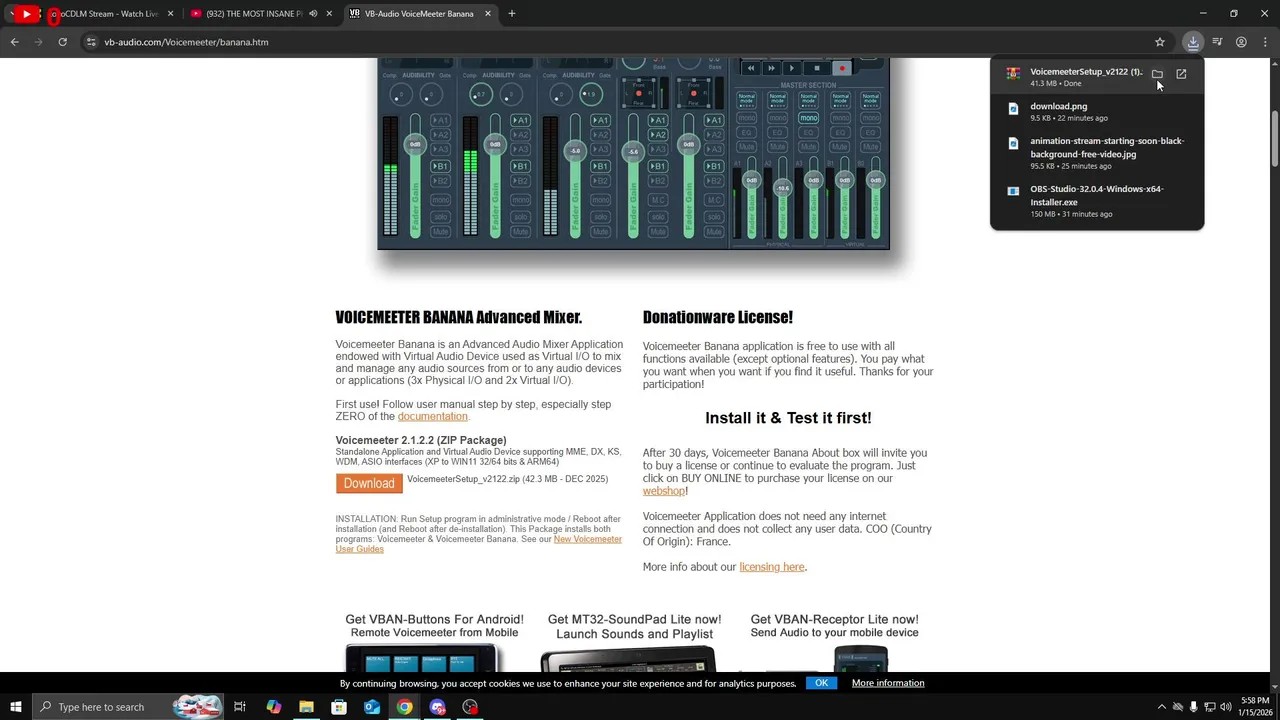Open Outlook from taskbar

pyautogui.click(x=372, y=707)
